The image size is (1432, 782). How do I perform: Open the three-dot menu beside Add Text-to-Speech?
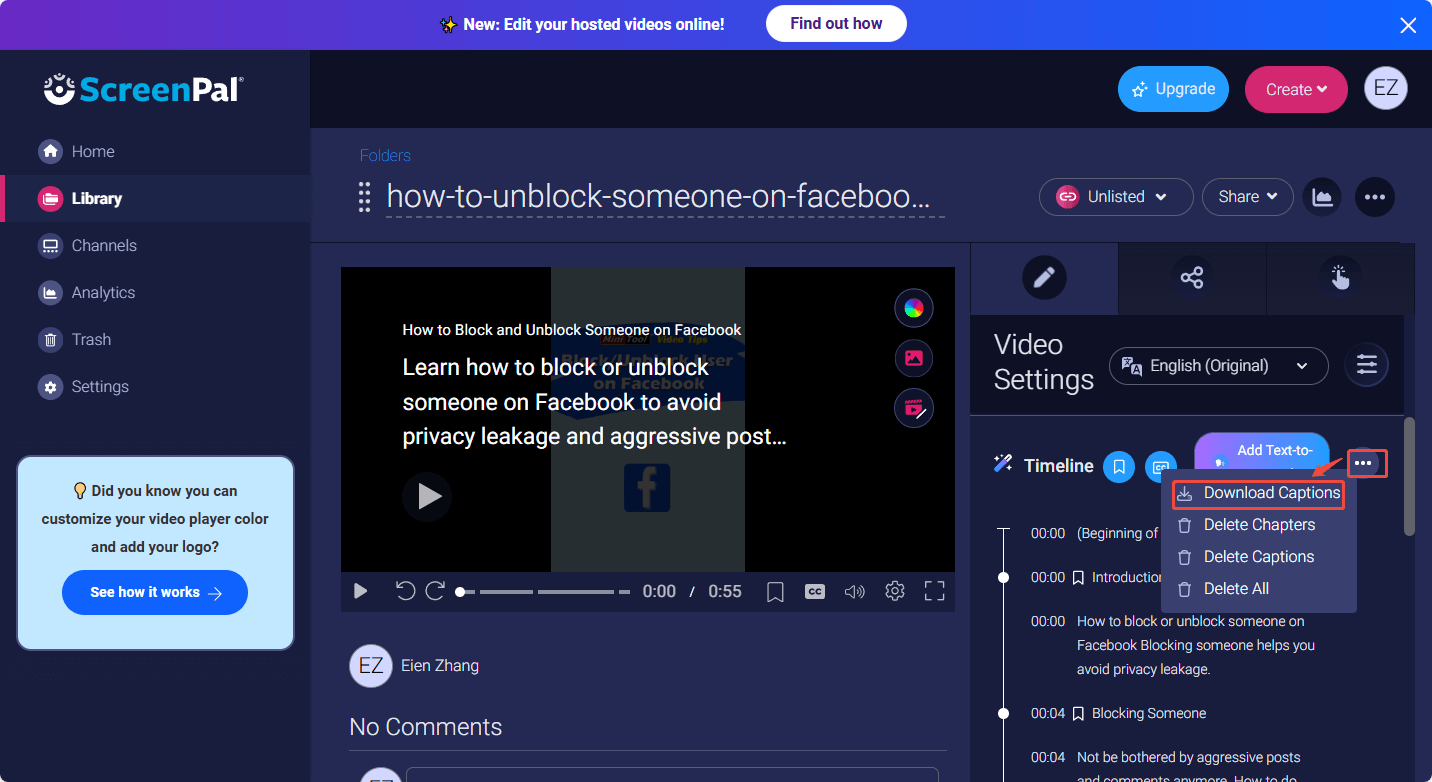[1366, 463]
